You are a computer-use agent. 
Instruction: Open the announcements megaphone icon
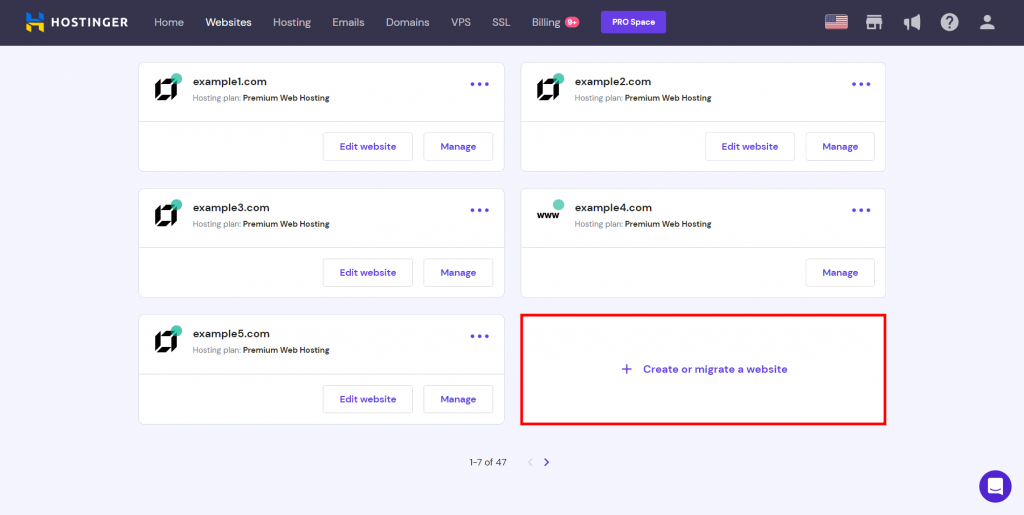[912, 22]
